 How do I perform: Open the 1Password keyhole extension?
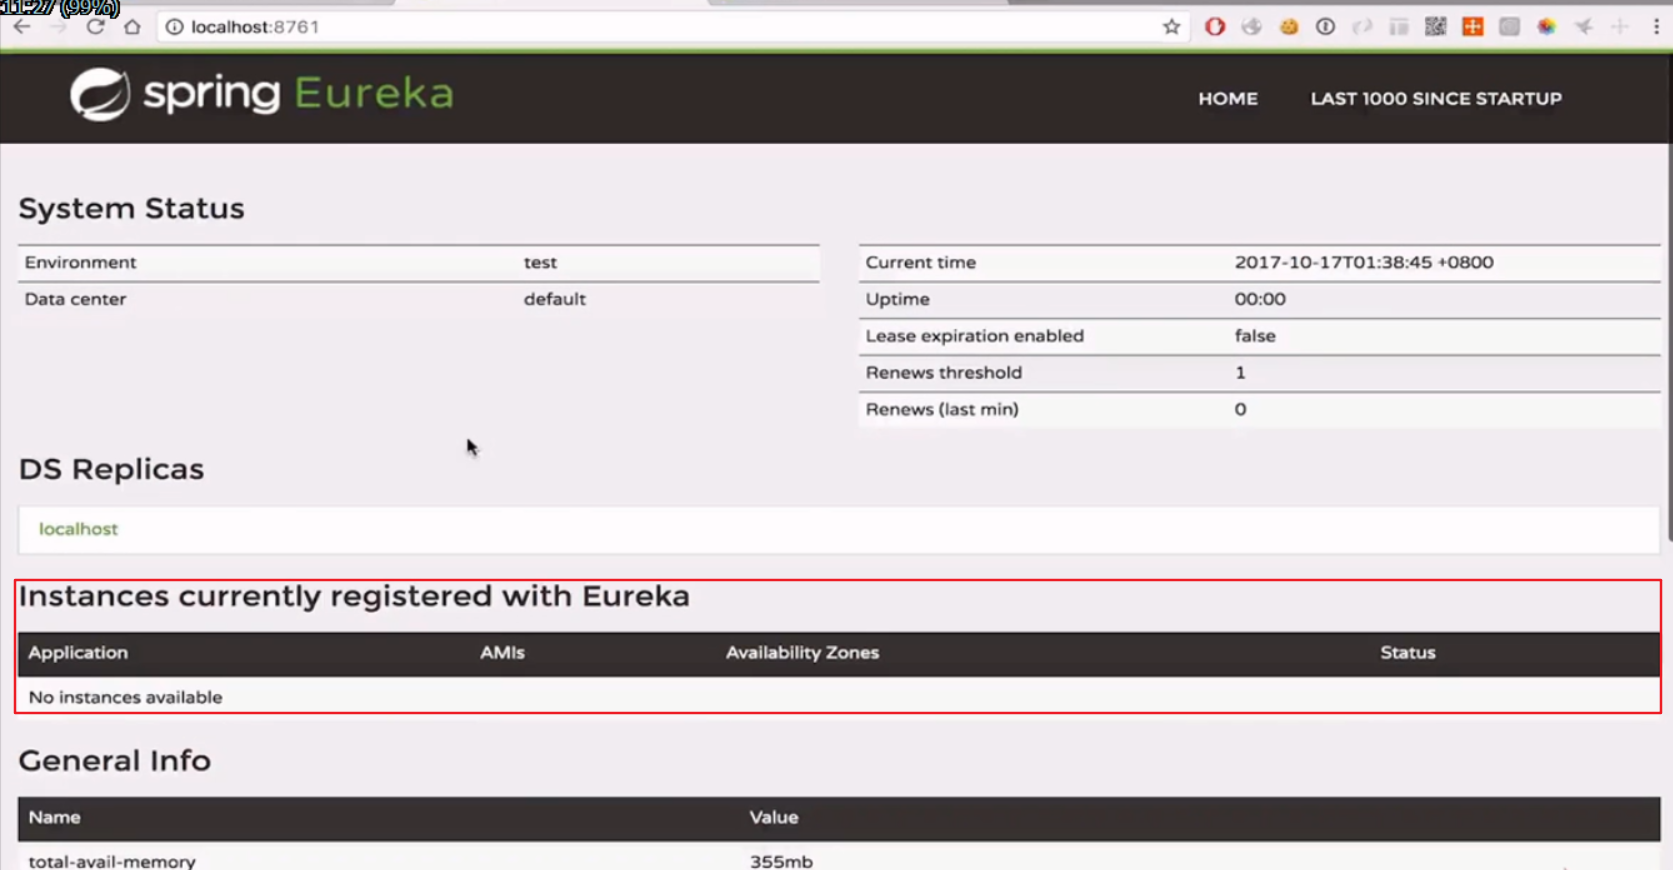(1325, 27)
